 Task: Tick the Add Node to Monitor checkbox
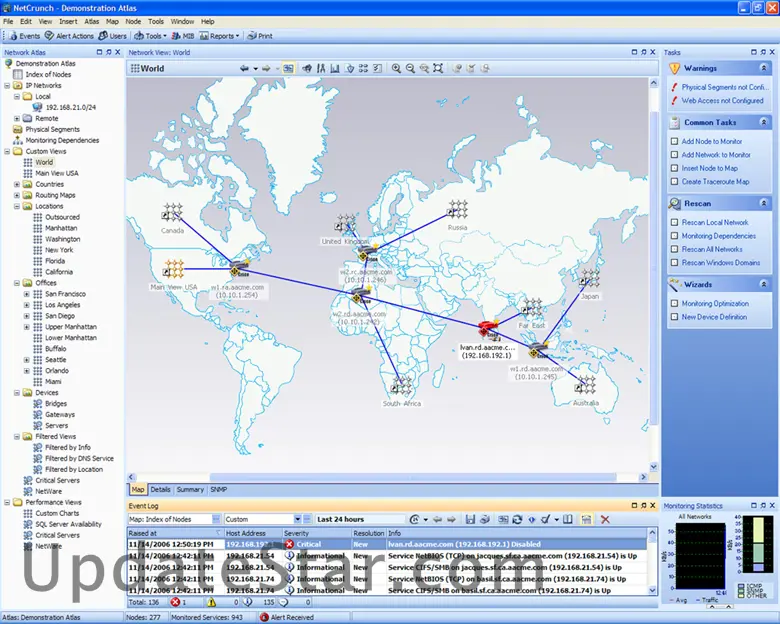675,141
